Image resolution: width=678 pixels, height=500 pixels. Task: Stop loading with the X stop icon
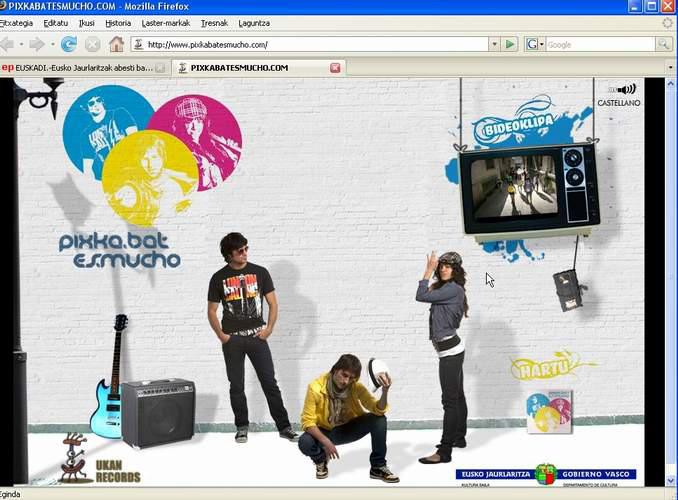point(92,44)
